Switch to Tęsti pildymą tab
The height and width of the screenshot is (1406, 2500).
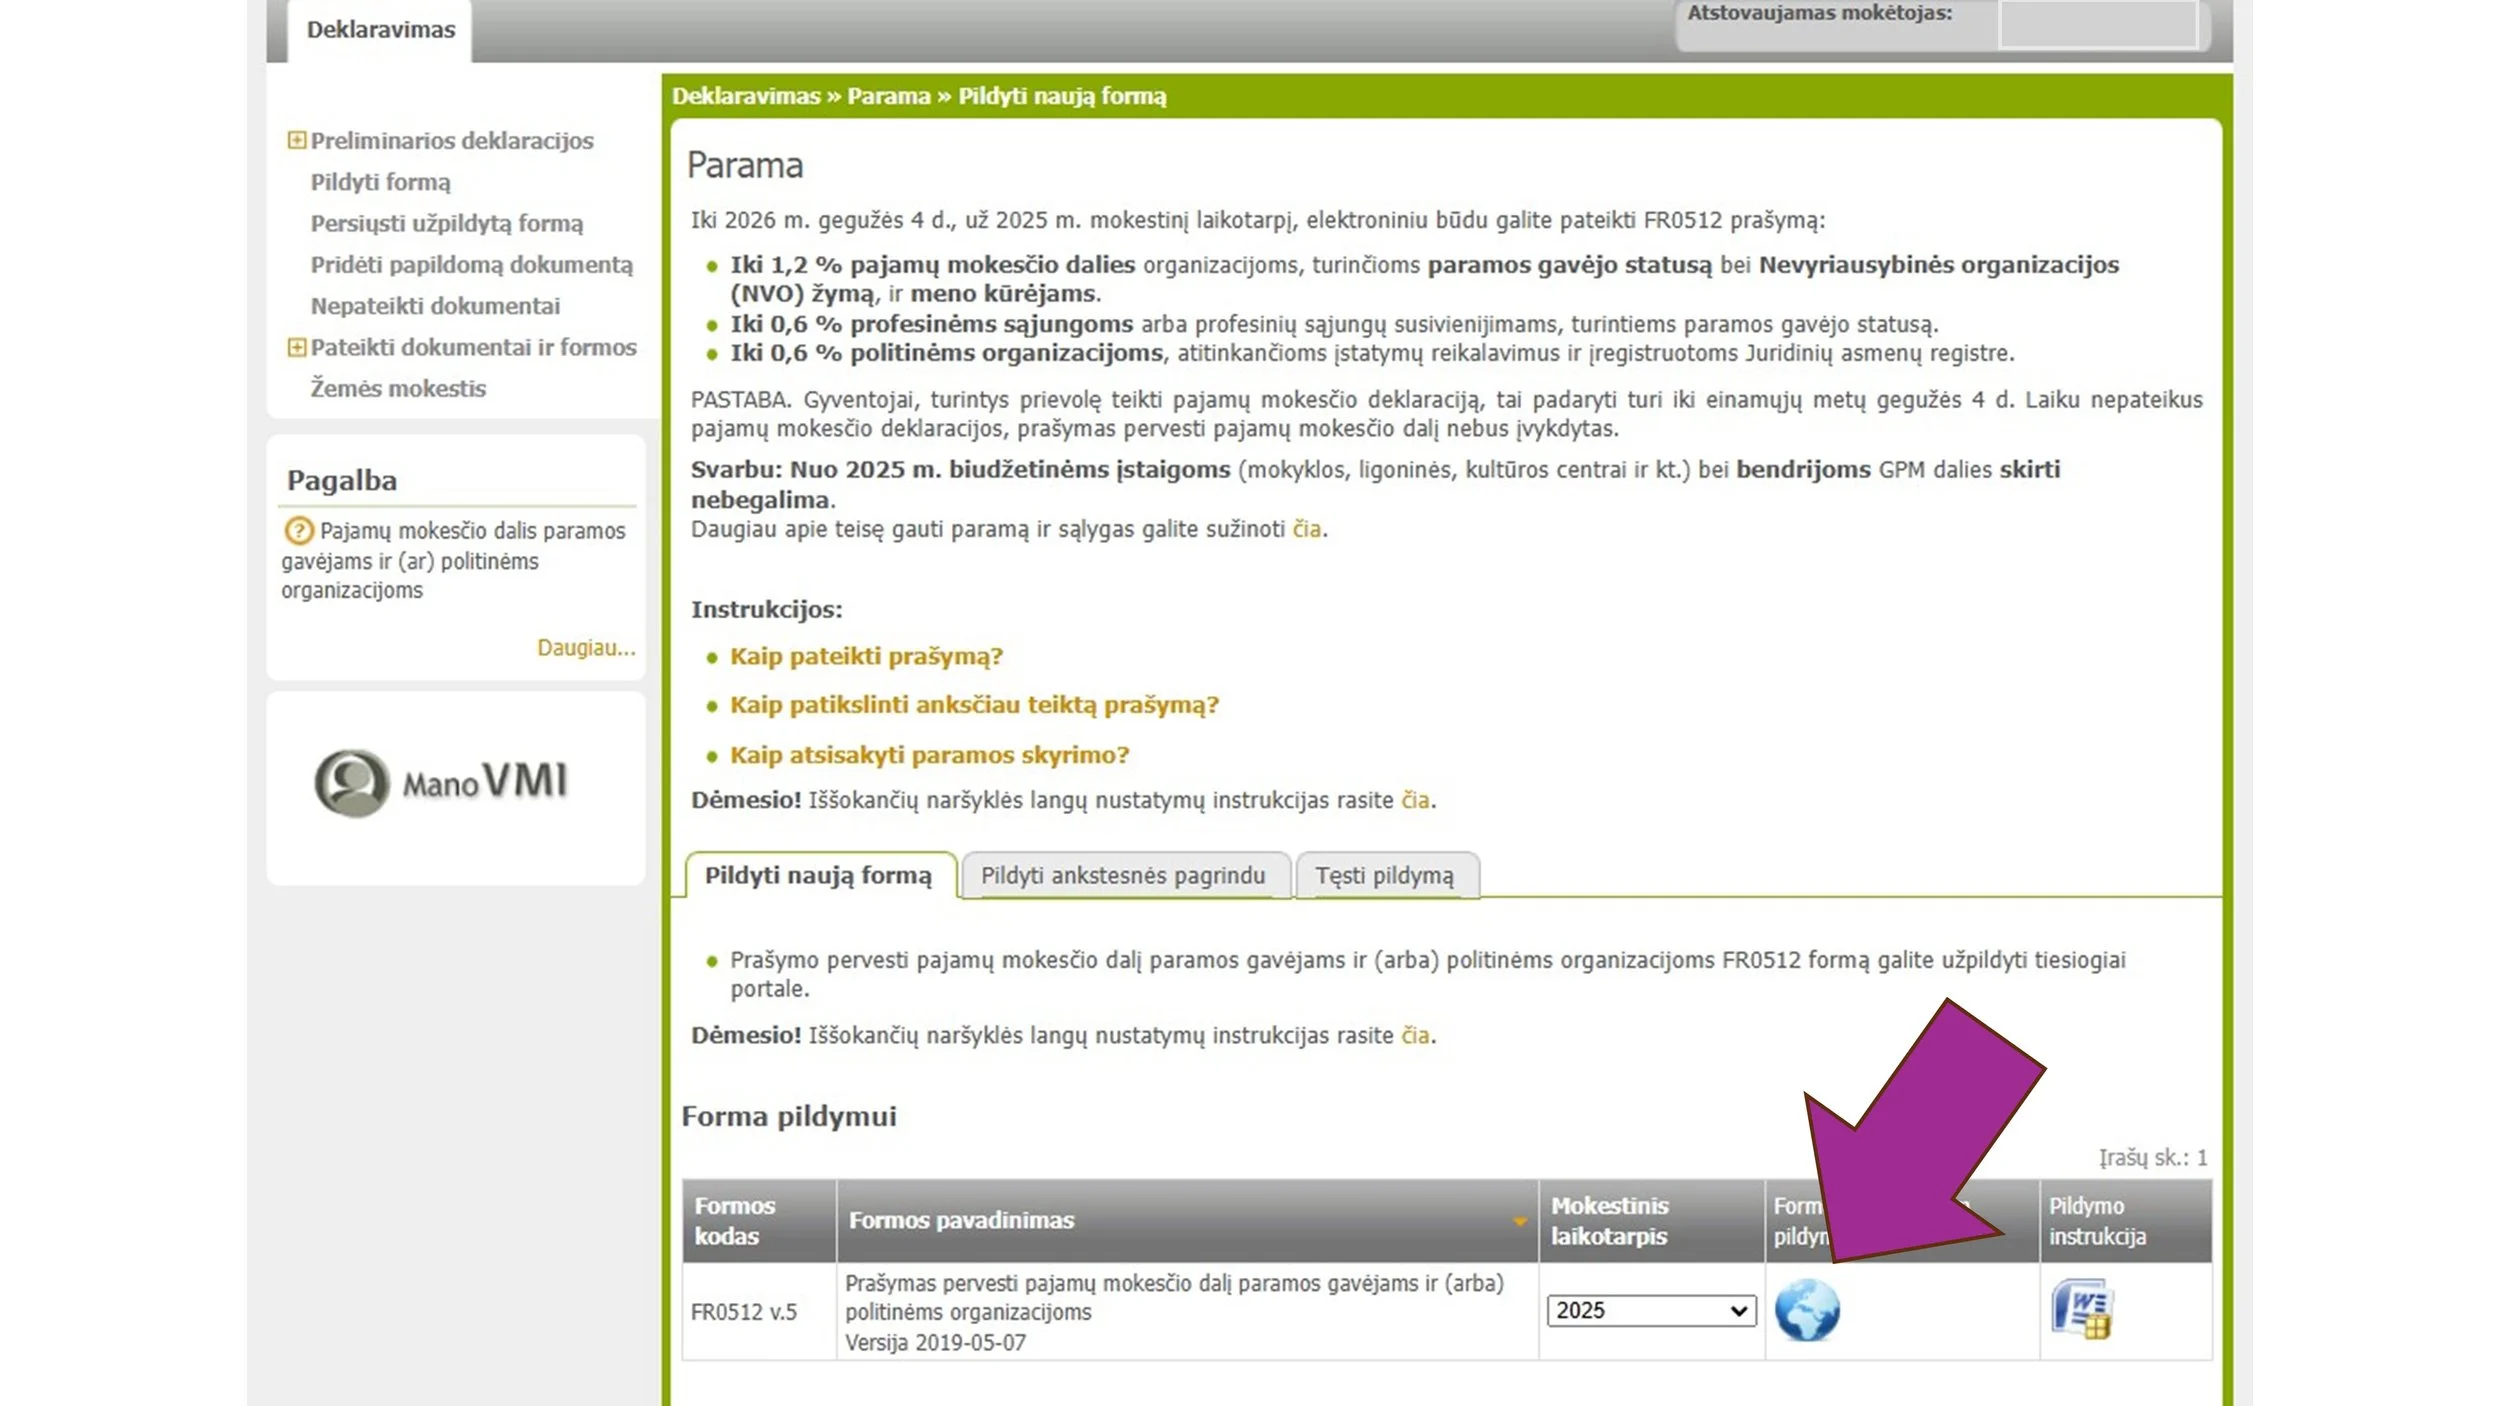(1384, 876)
